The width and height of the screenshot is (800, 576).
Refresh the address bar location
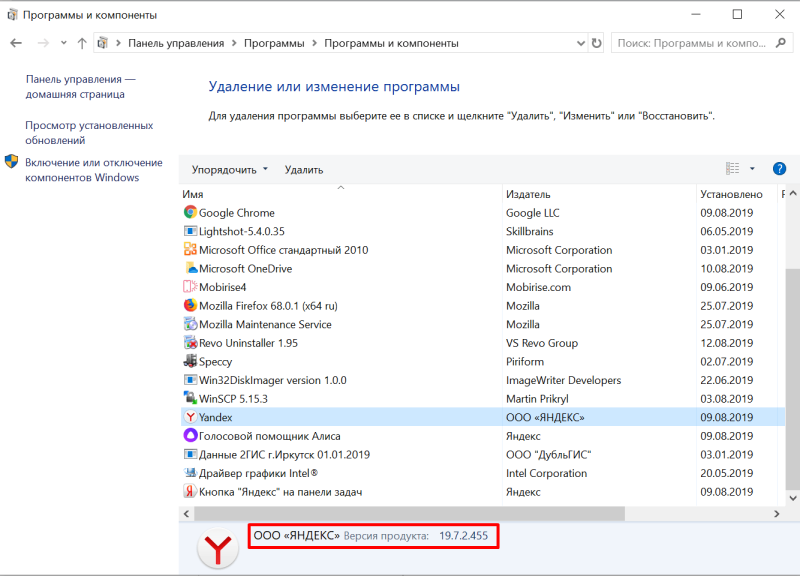(596, 43)
